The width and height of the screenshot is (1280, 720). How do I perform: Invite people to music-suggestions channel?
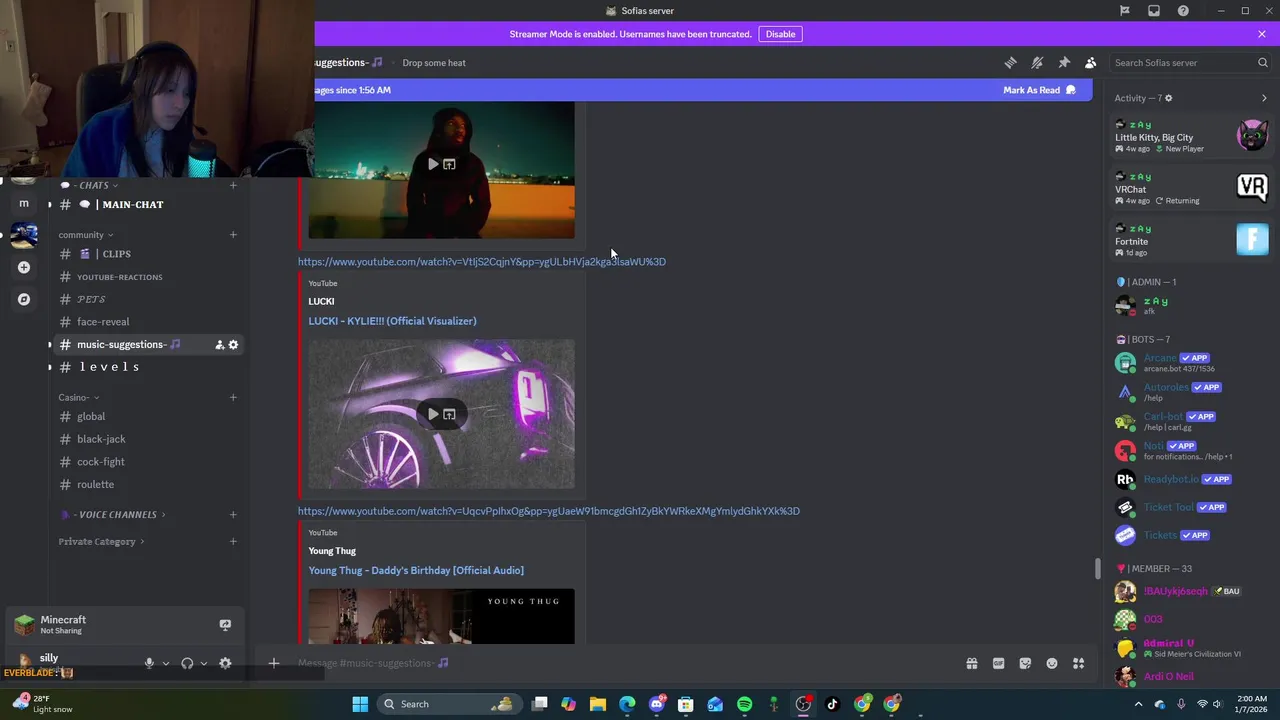click(x=219, y=345)
